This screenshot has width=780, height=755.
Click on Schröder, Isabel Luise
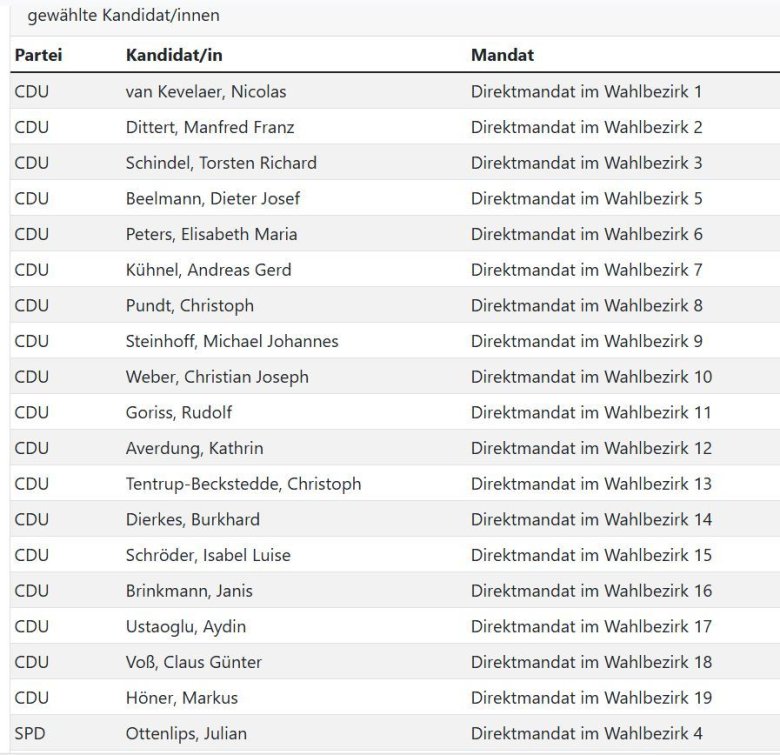[208, 555]
